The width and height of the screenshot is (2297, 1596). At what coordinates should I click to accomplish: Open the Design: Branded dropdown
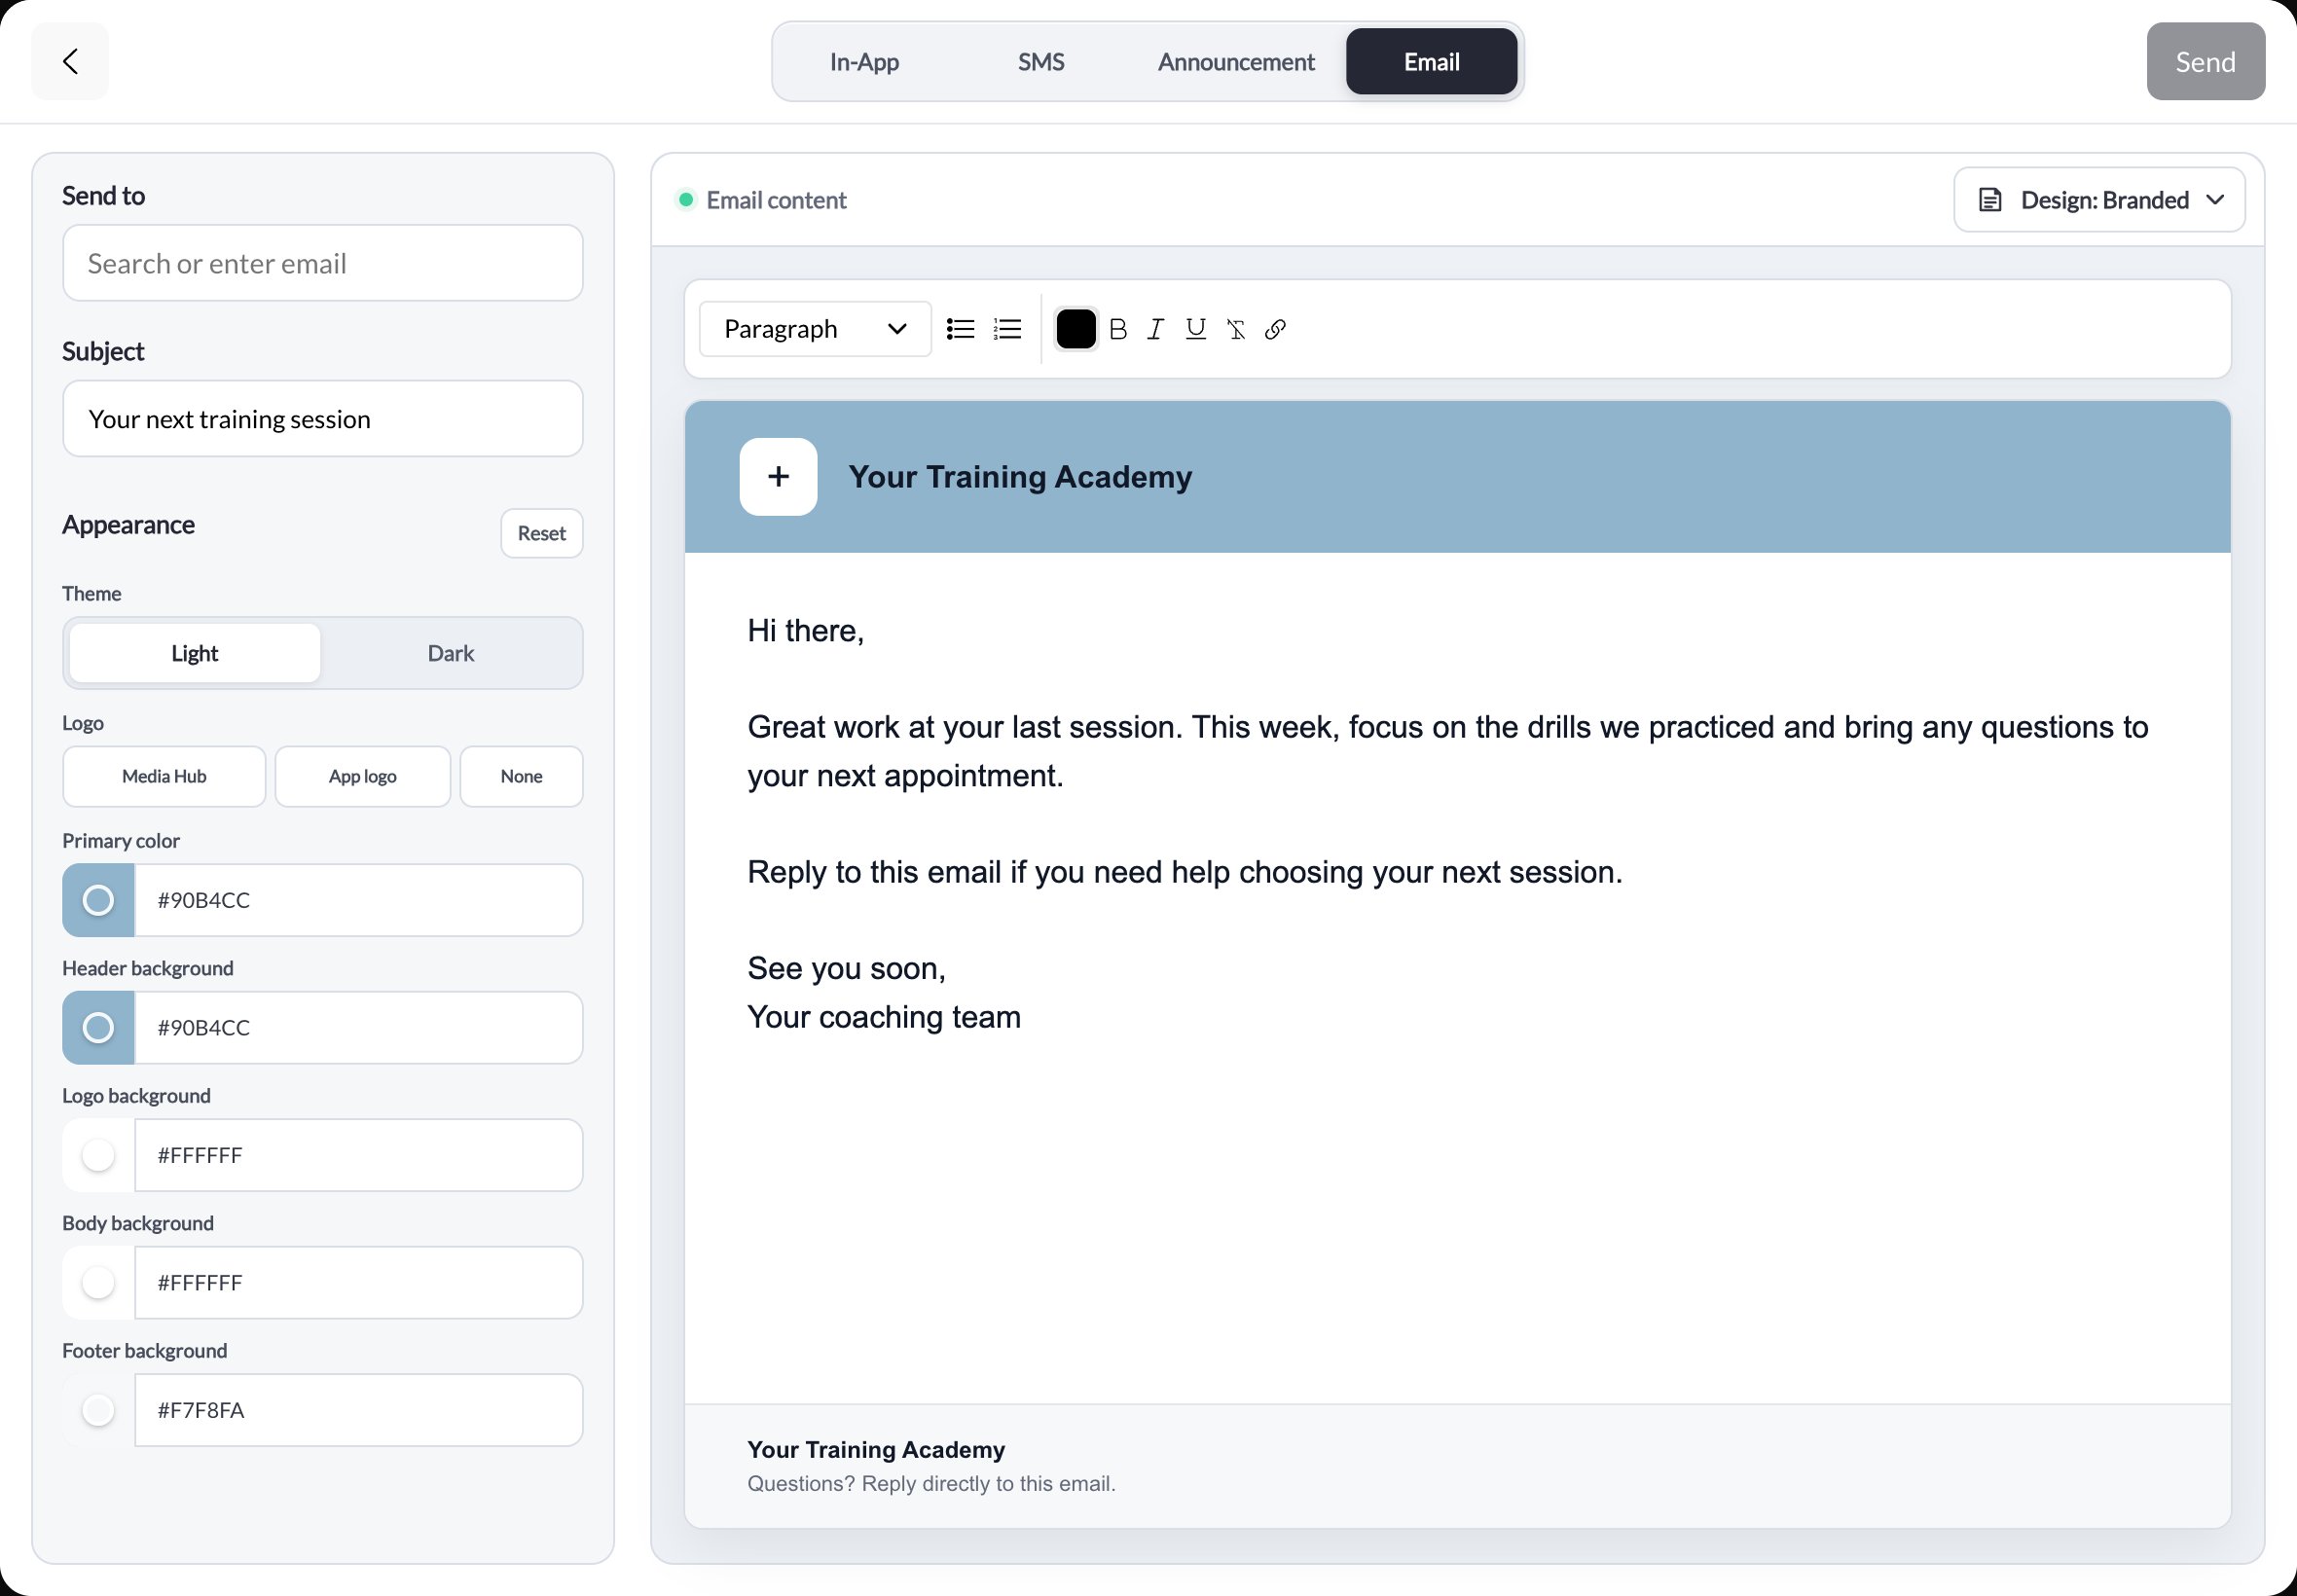click(2099, 200)
